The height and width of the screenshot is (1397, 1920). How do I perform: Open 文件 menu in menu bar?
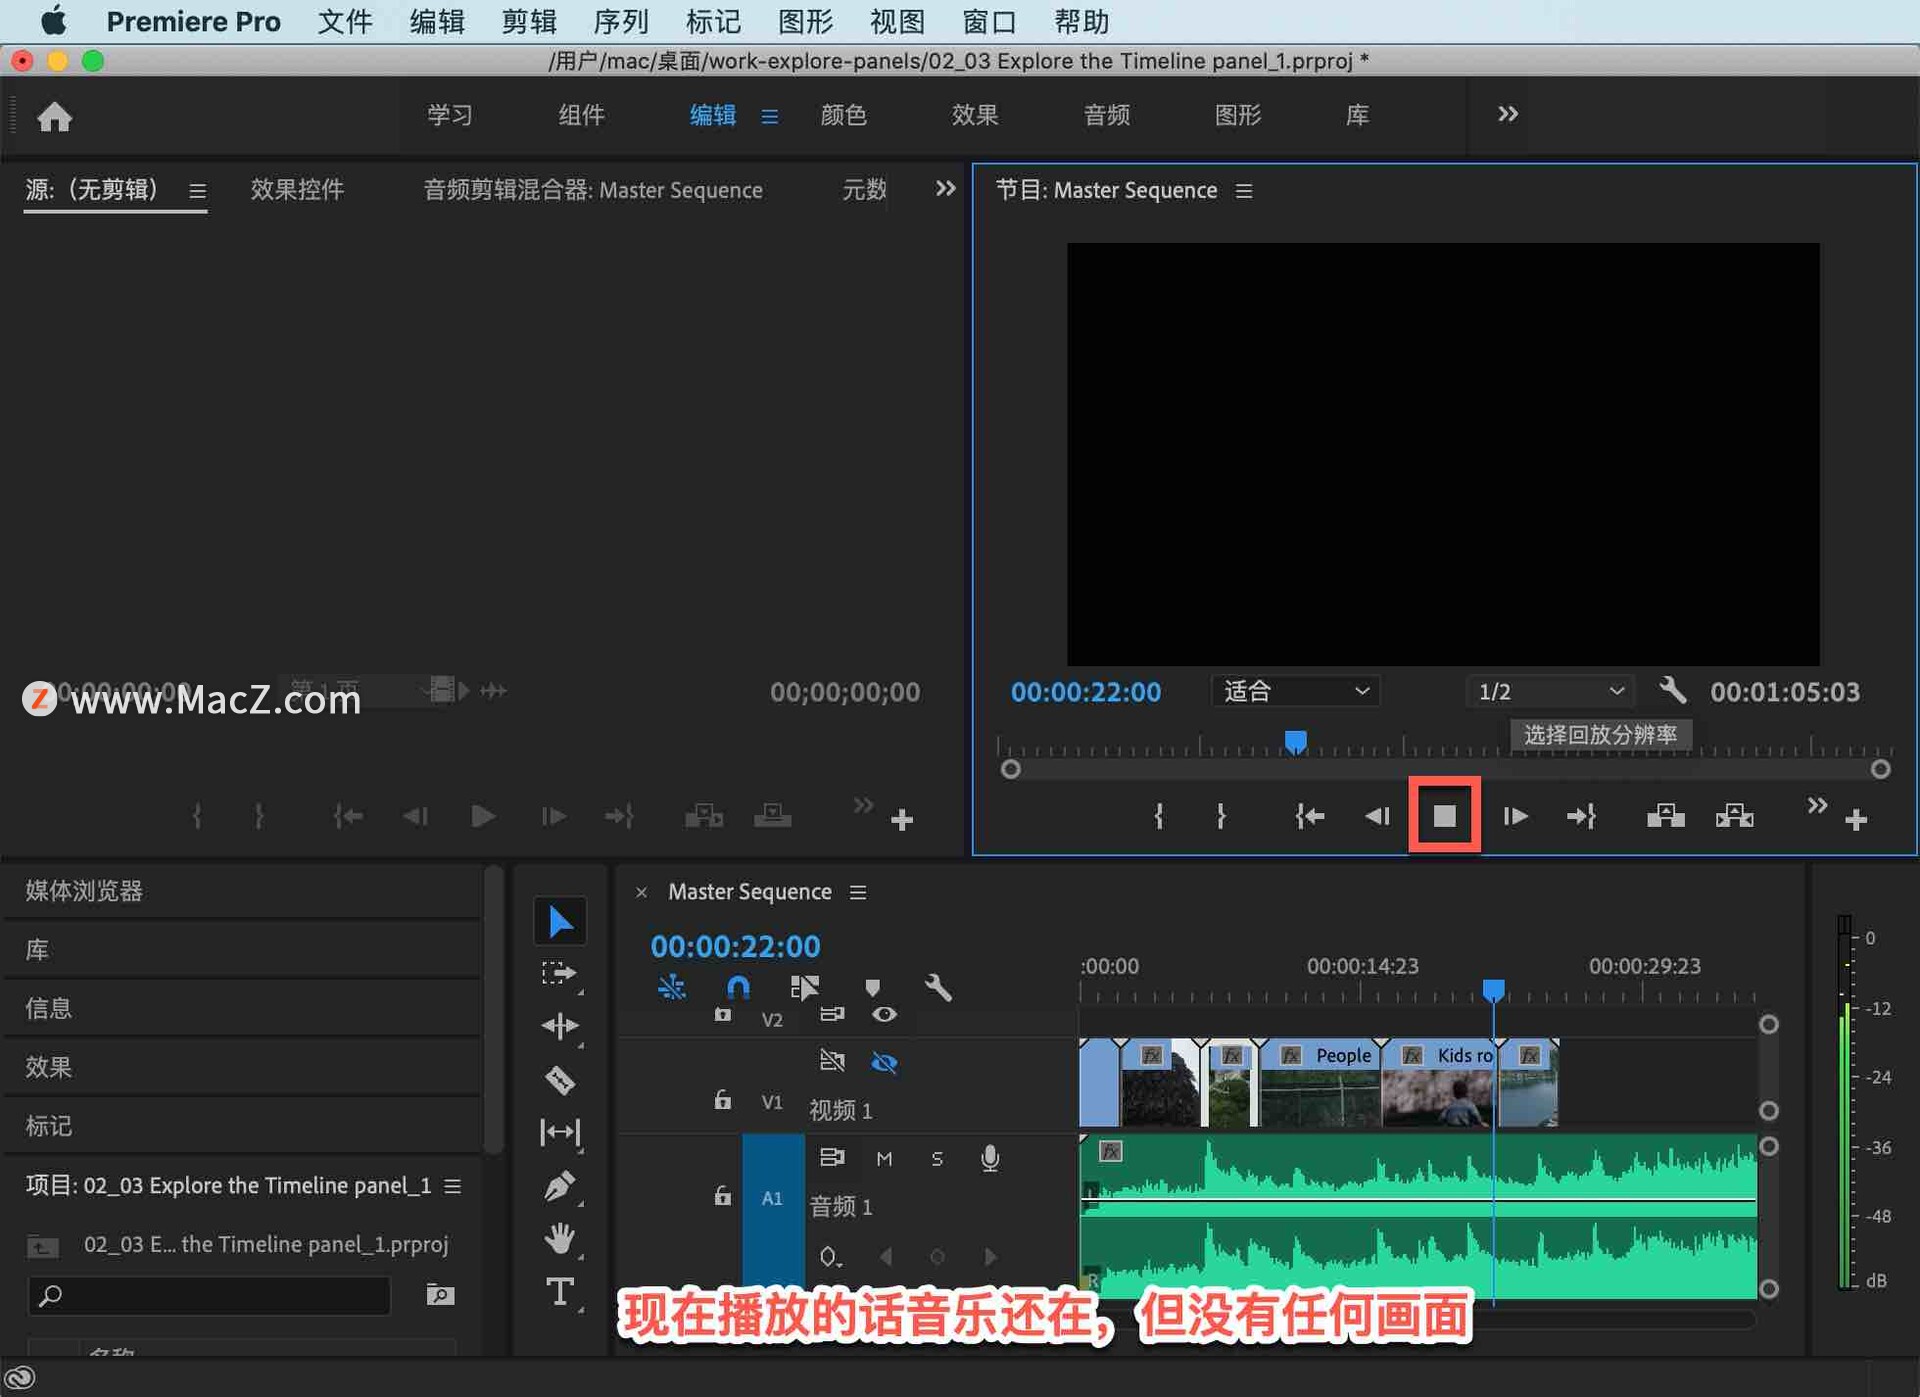(x=345, y=21)
